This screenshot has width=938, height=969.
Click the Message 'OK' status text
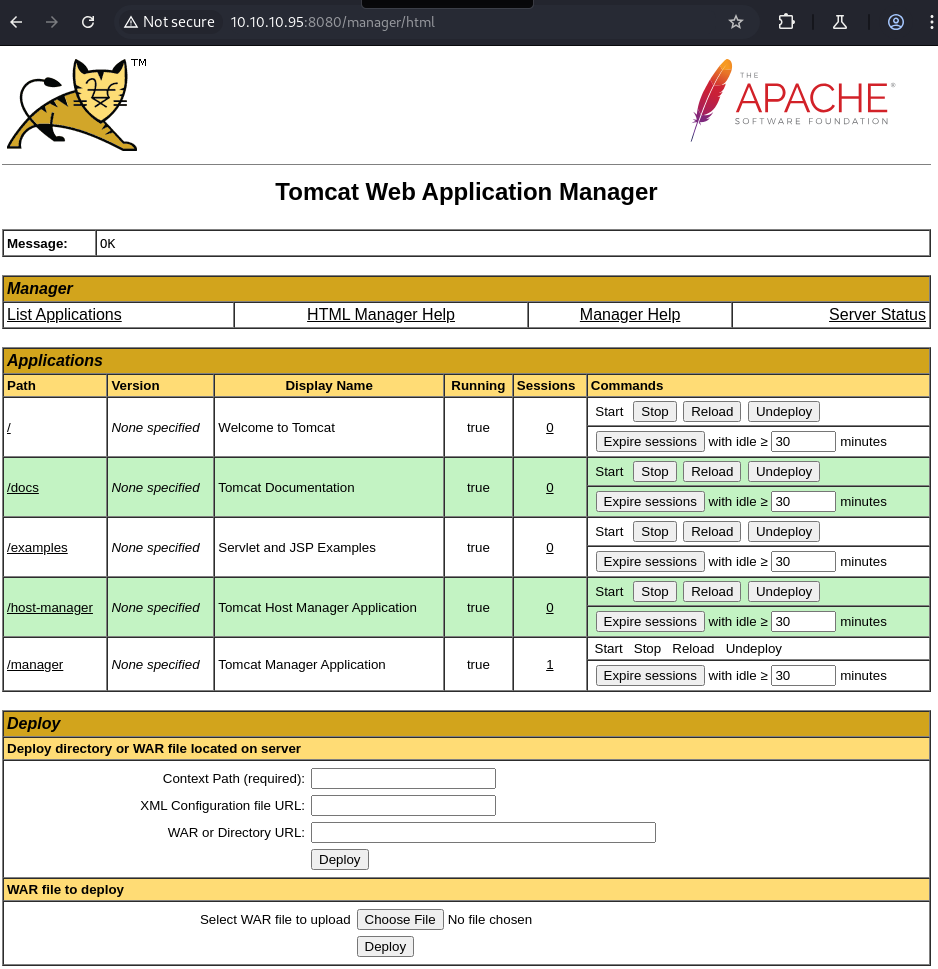tap(108, 243)
